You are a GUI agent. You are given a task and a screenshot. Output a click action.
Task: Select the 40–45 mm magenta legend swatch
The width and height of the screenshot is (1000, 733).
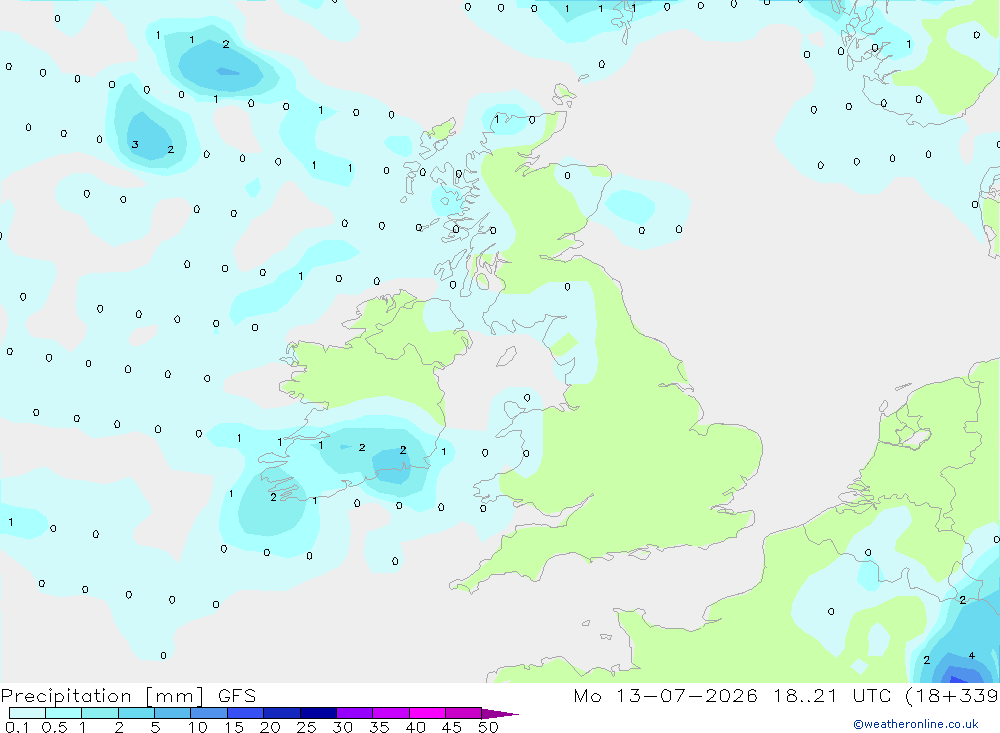point(427,713)
